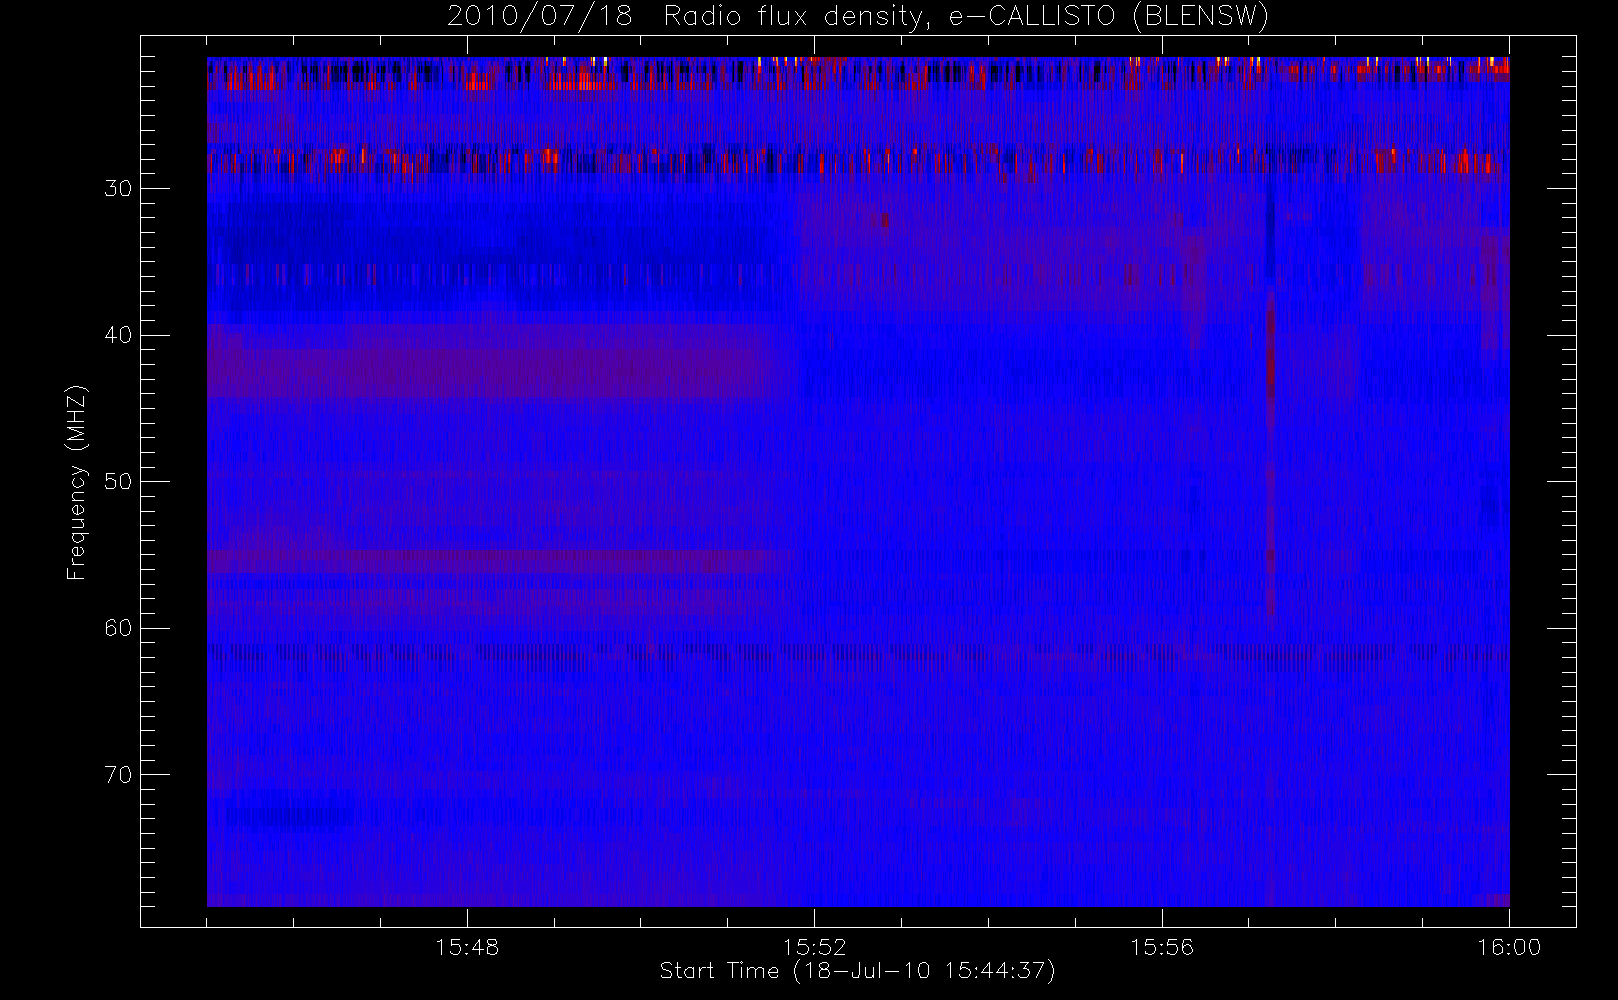Click the 'Frequency (MHz)' axis label
The image size is (1618, 1000).
pyautogui.click(x=76, y=482)
